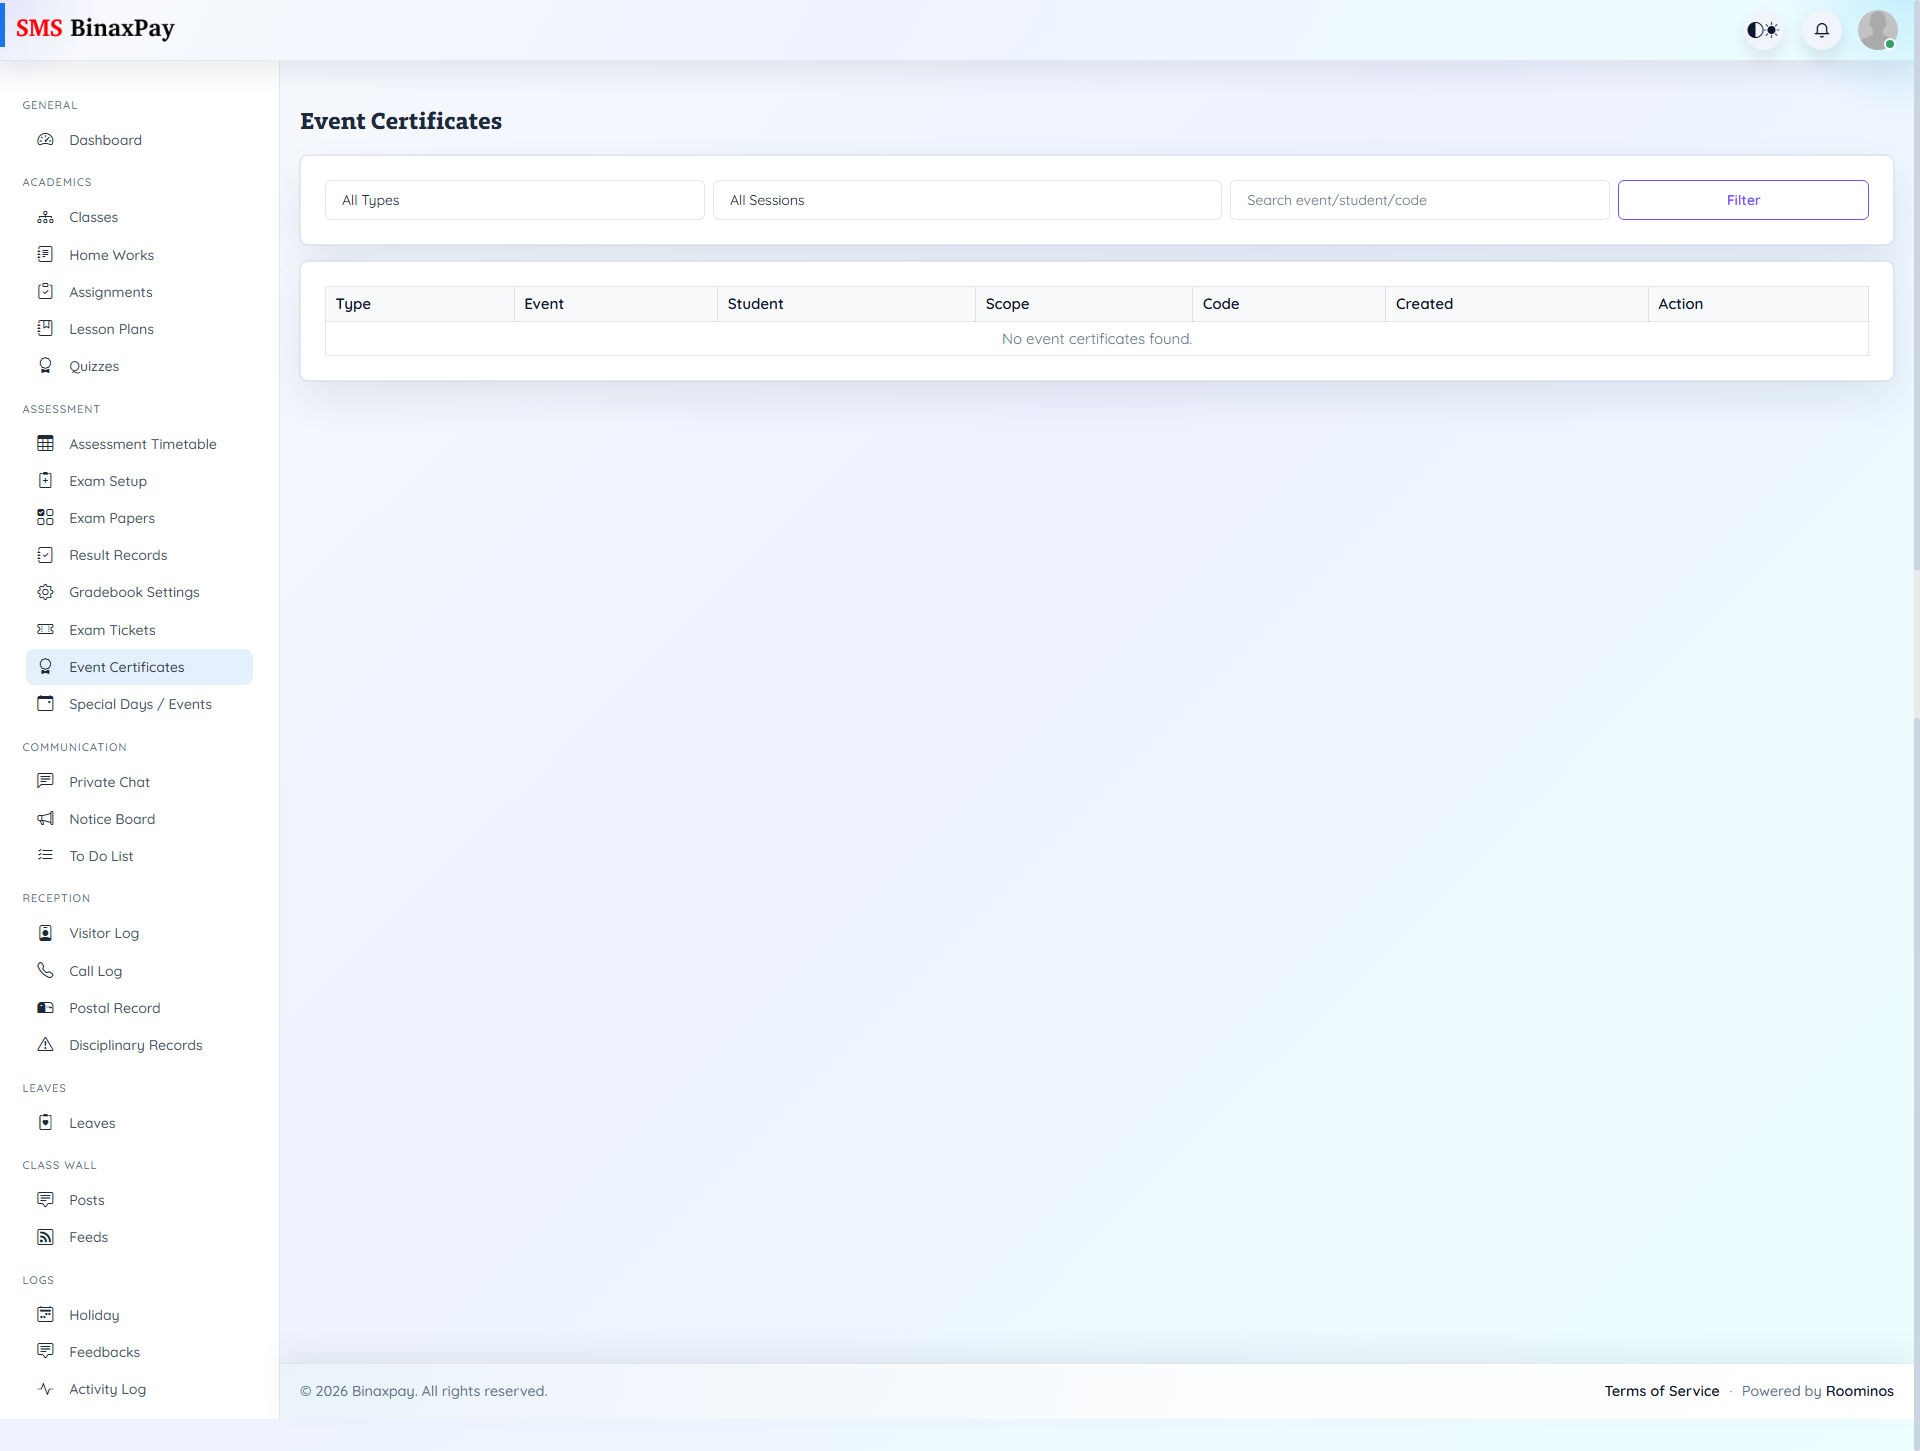Open the Terms of Service link

click(1661, 1391)
